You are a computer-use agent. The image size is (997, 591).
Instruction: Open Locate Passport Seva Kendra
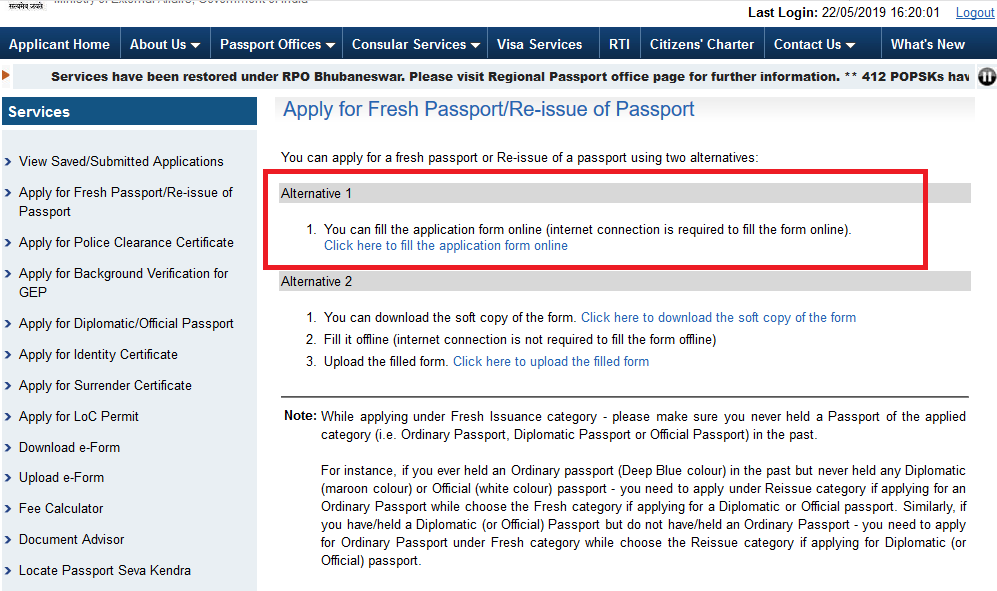click(105, 570)
